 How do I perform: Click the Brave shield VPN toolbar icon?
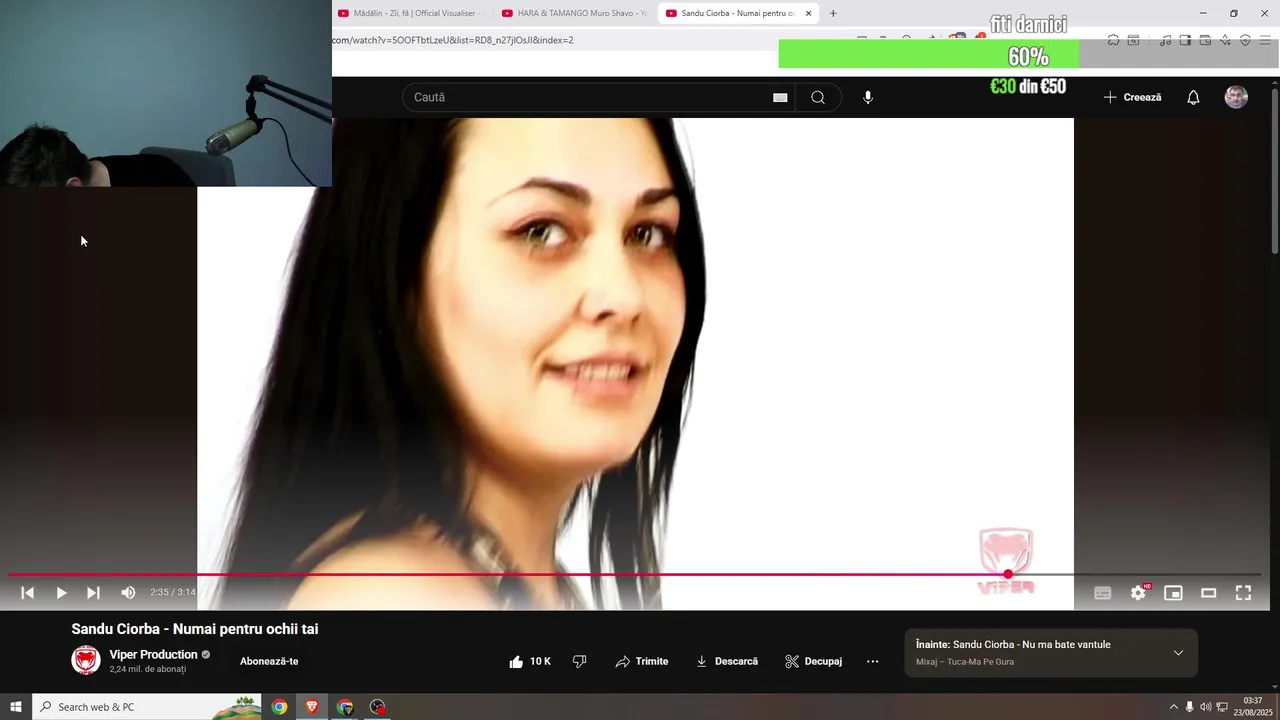[1245, 40]
